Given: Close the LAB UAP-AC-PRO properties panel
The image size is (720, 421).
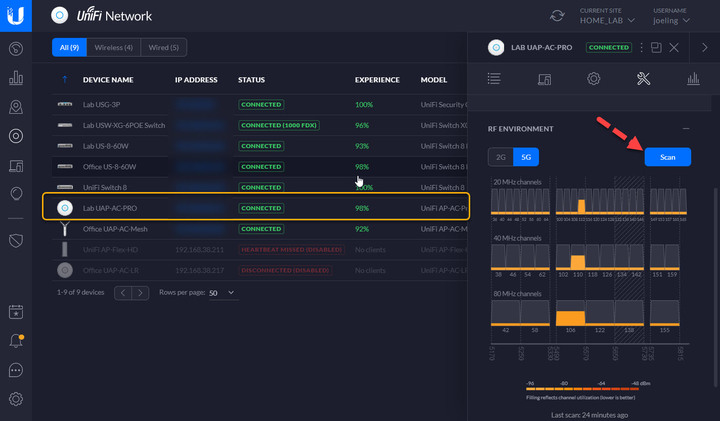Looking at the screenshot, I should coord(674,47).
